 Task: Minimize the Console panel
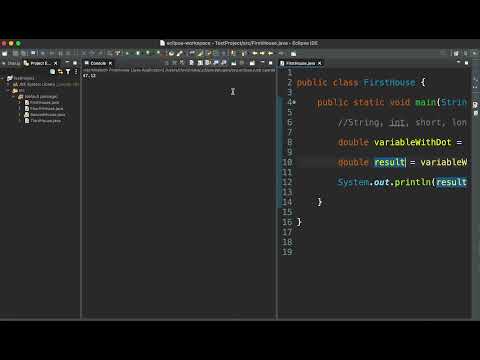(x=262, y=62)
